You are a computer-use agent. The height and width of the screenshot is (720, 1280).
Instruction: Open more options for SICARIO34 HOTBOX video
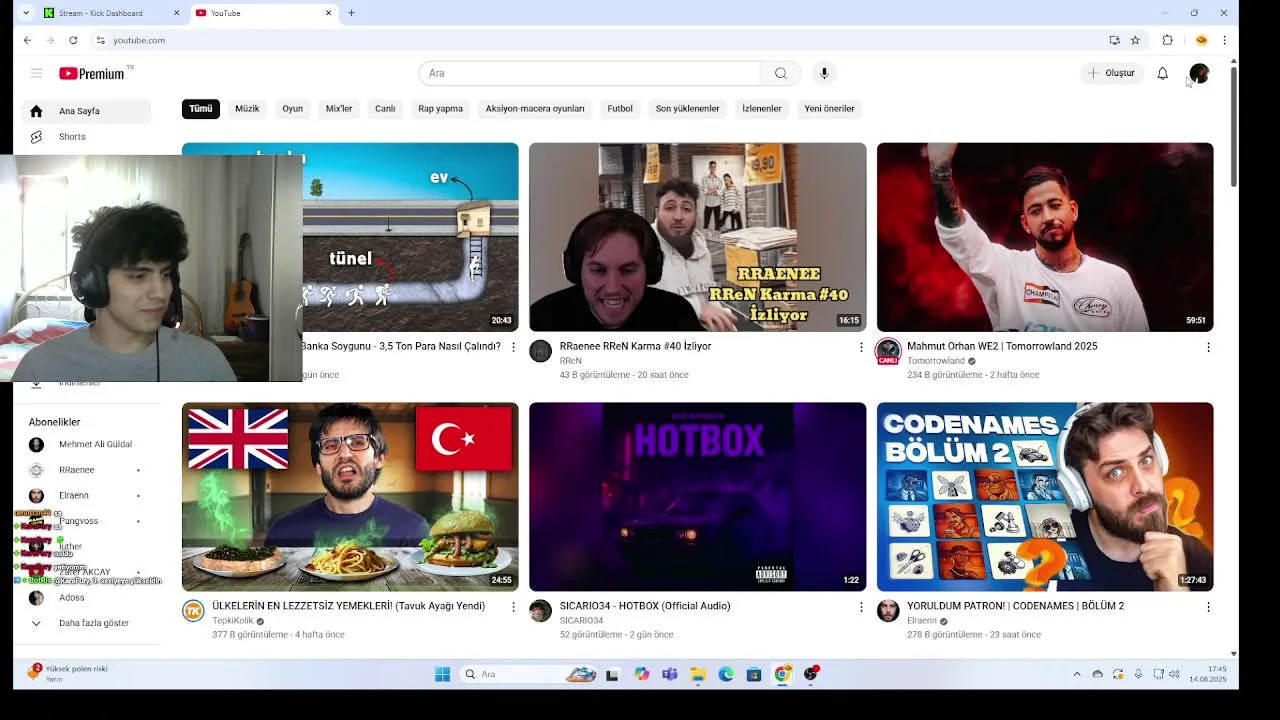point(861,607)
